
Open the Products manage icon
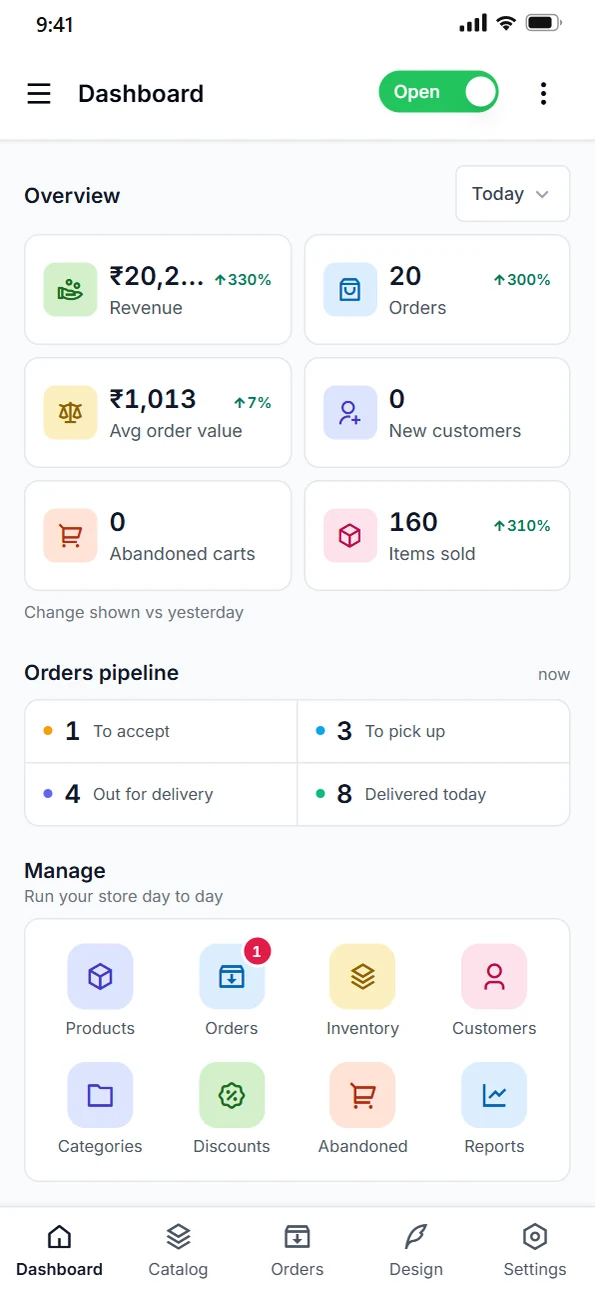pyautogui.click(x=100, y=977)
